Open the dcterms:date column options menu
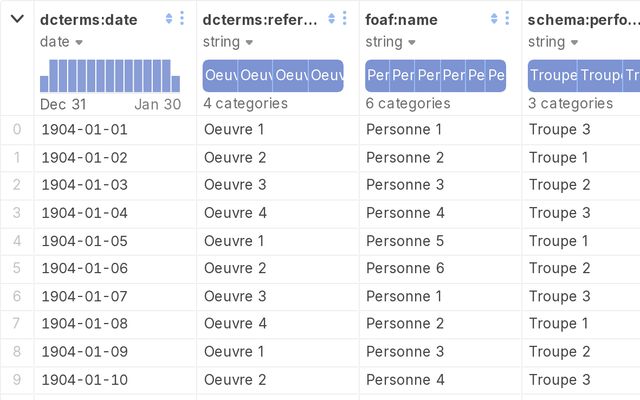The width and height of the screenshot is (640, 400). (181, 18)
